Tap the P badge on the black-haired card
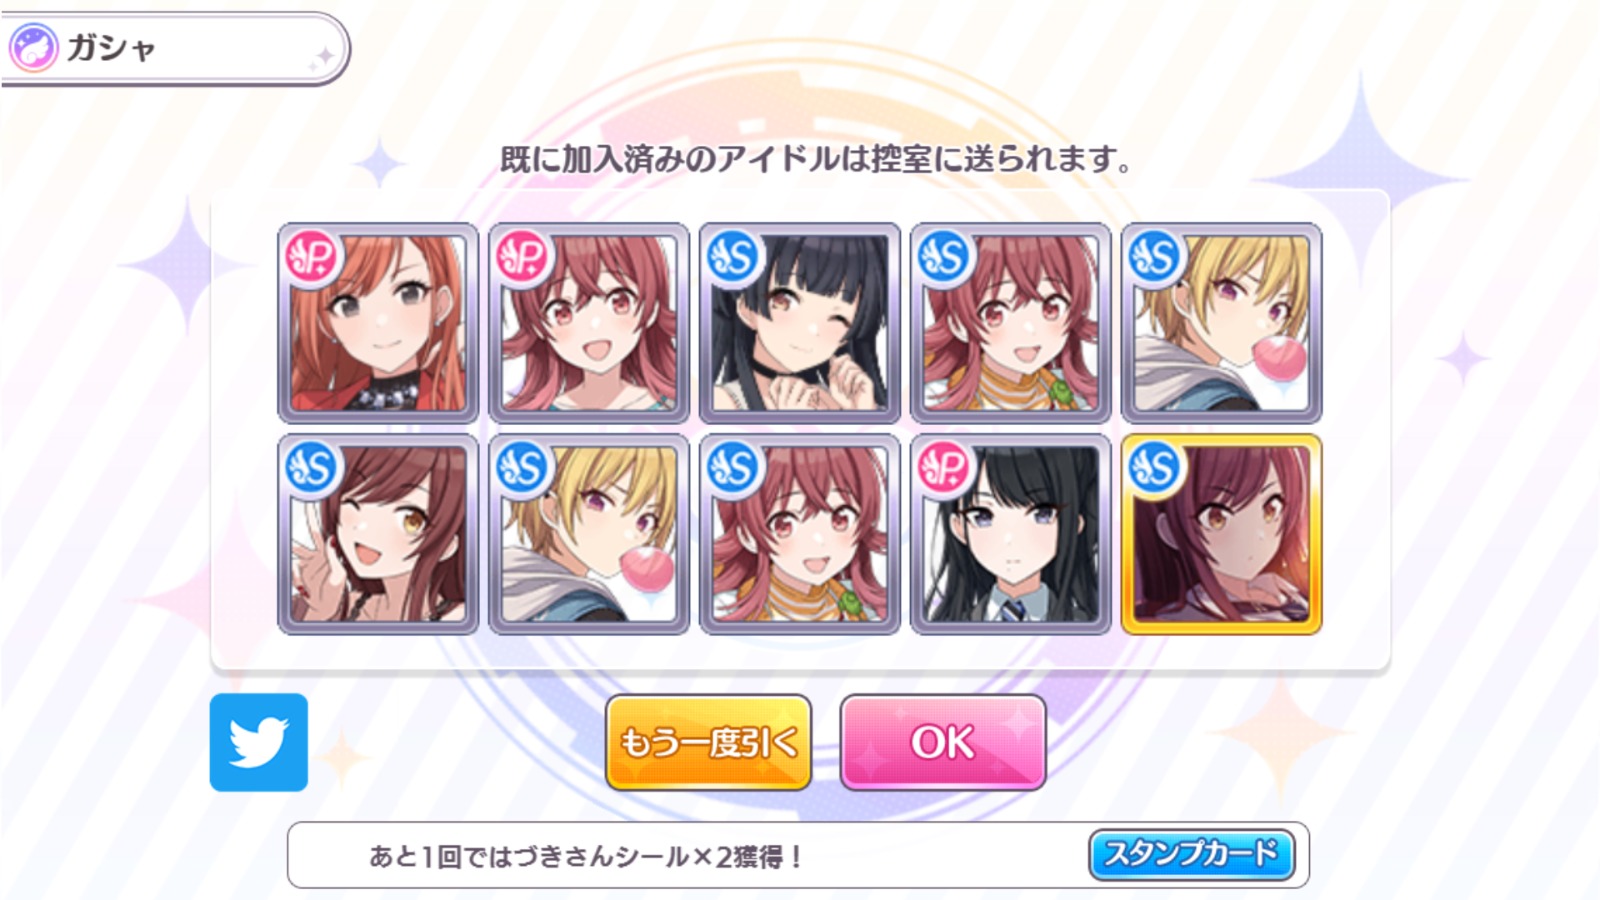Screen dimensions: 1600x900 point(944,468)
